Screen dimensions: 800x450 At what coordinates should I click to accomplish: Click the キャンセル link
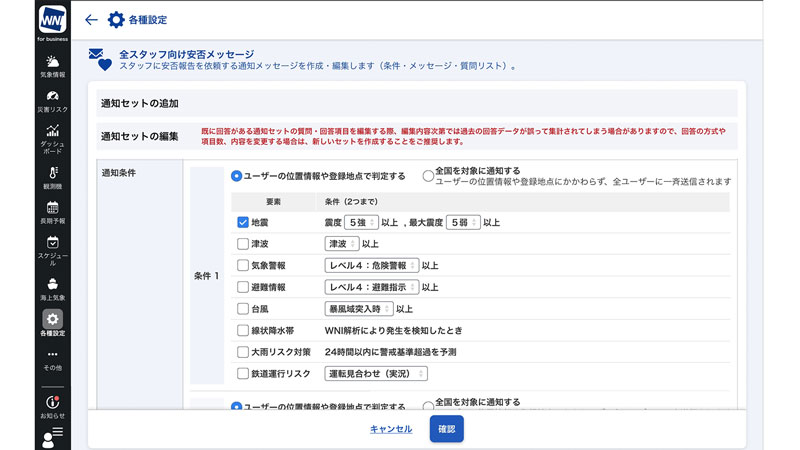pyautogui.click(x=391, y=429)
